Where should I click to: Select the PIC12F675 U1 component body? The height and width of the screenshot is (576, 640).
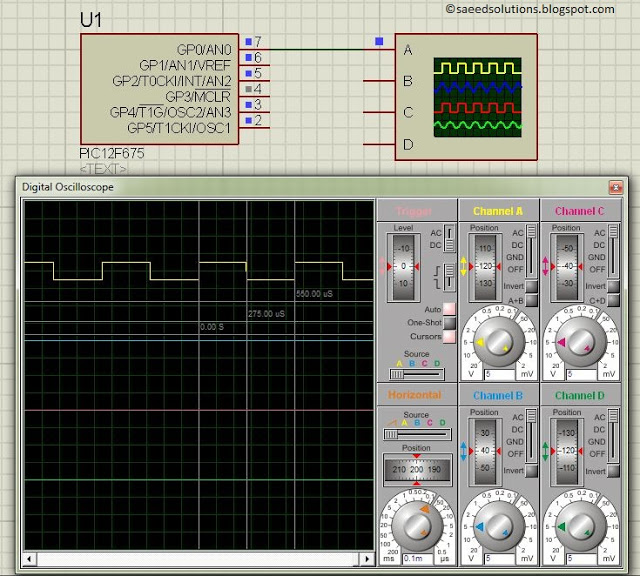click(x=160, y=89)
